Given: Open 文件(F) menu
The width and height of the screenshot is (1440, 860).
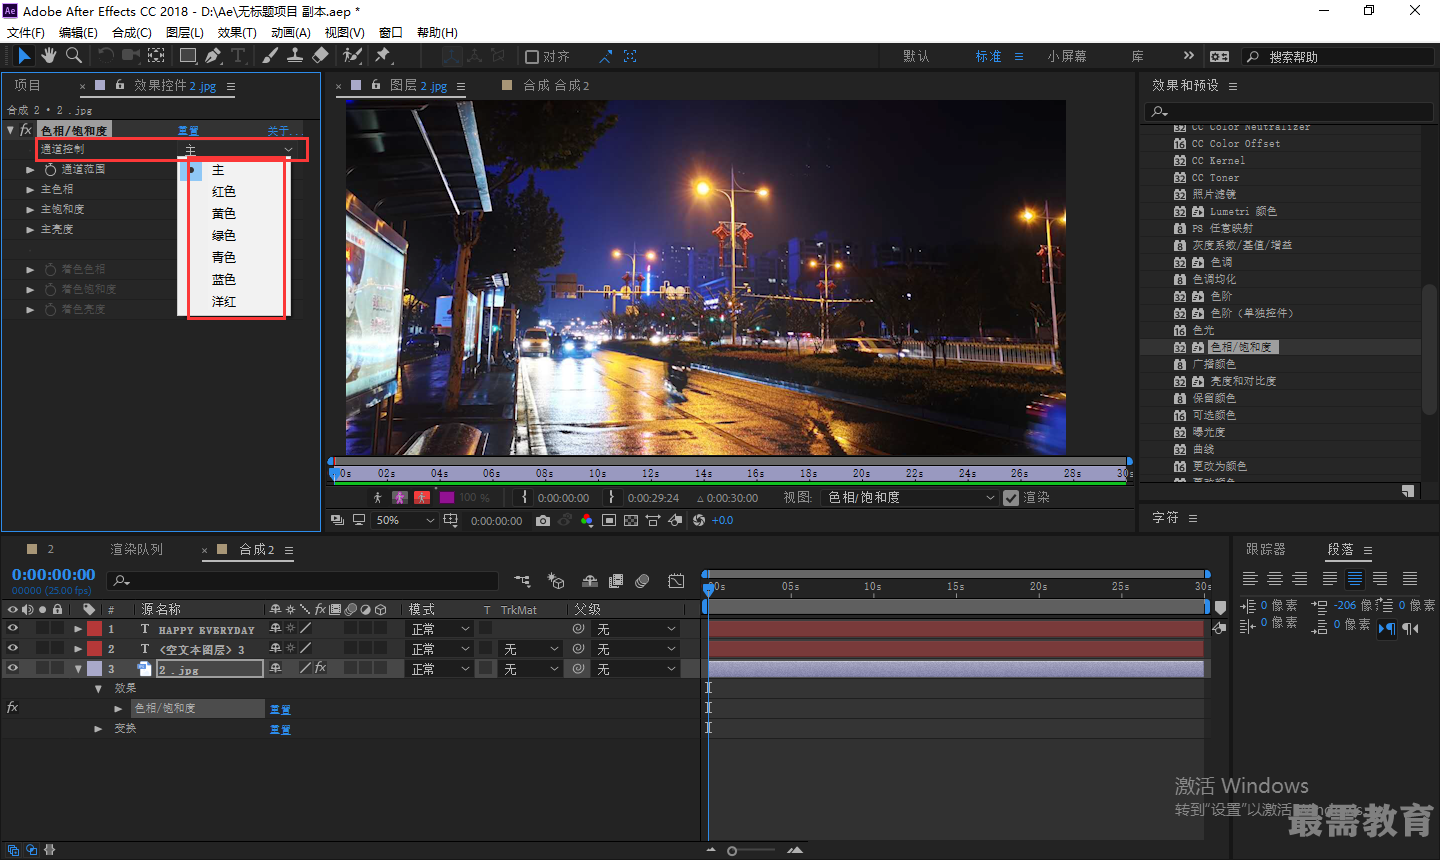Looking at the screenshot, I should coord(26,32).
